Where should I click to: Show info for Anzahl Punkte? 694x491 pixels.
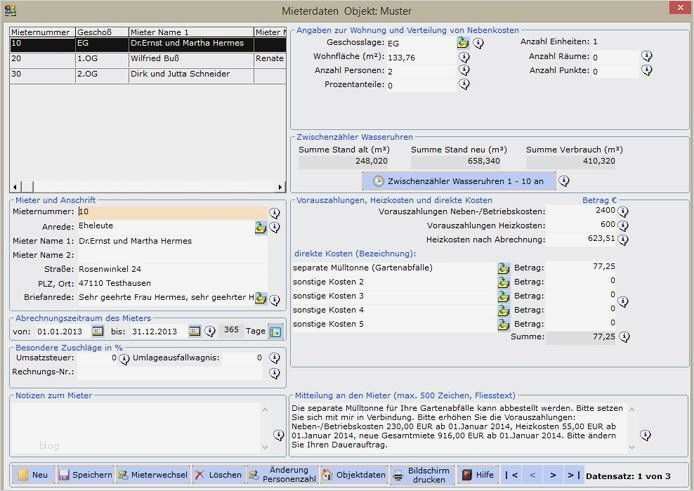click(647, 70)
